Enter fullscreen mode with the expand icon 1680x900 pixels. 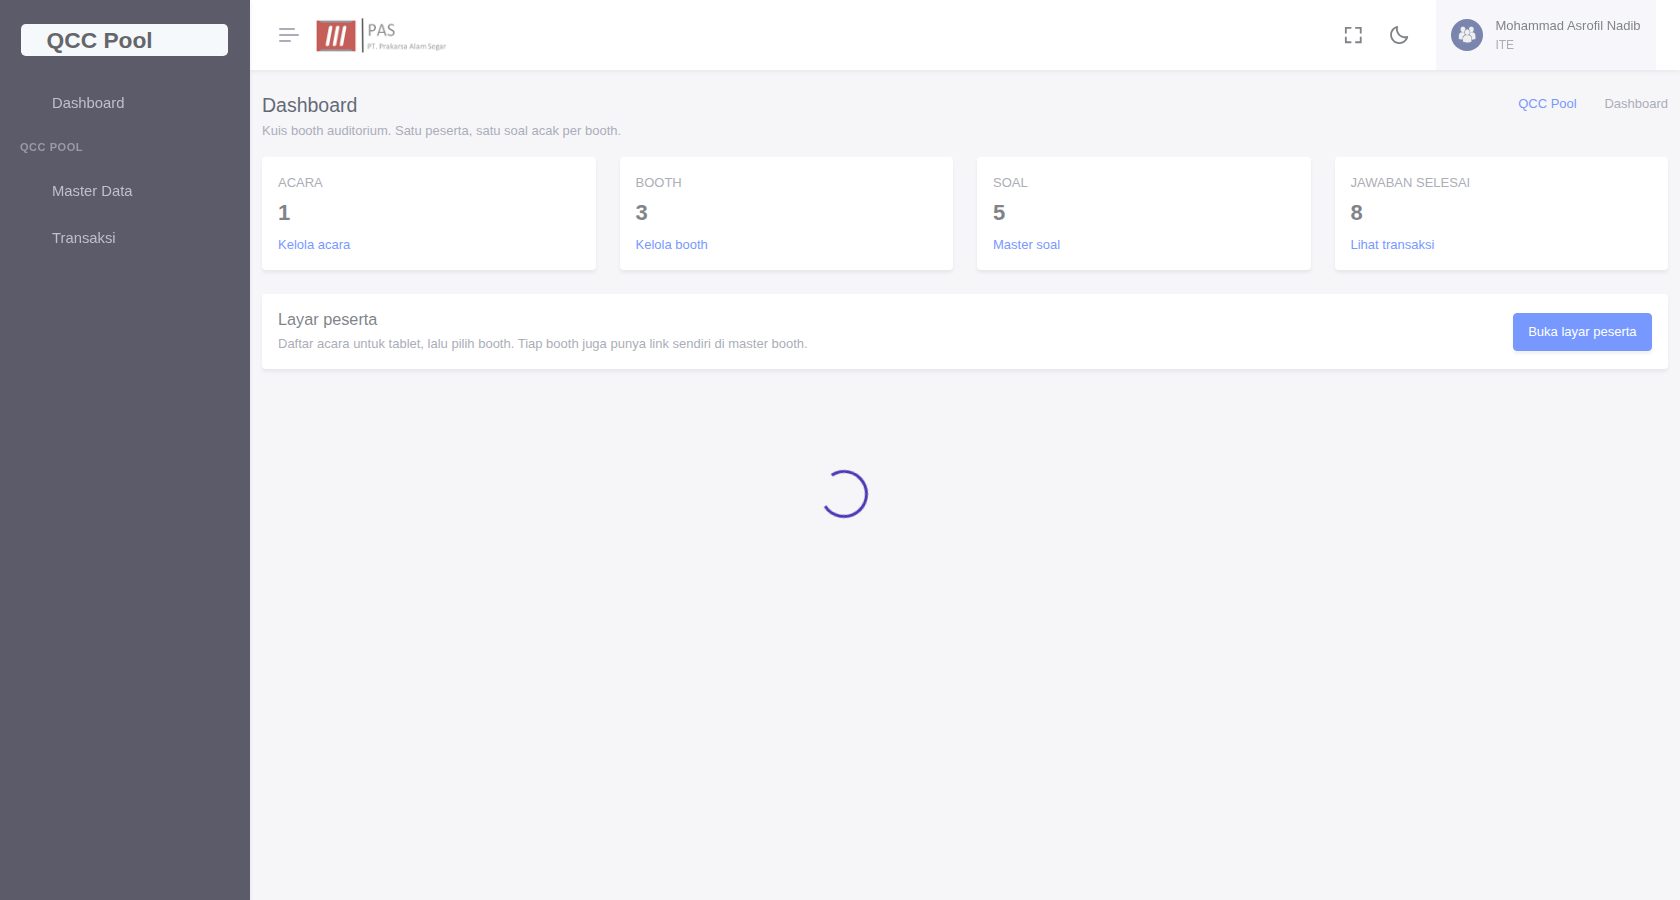coord(1353,35)
